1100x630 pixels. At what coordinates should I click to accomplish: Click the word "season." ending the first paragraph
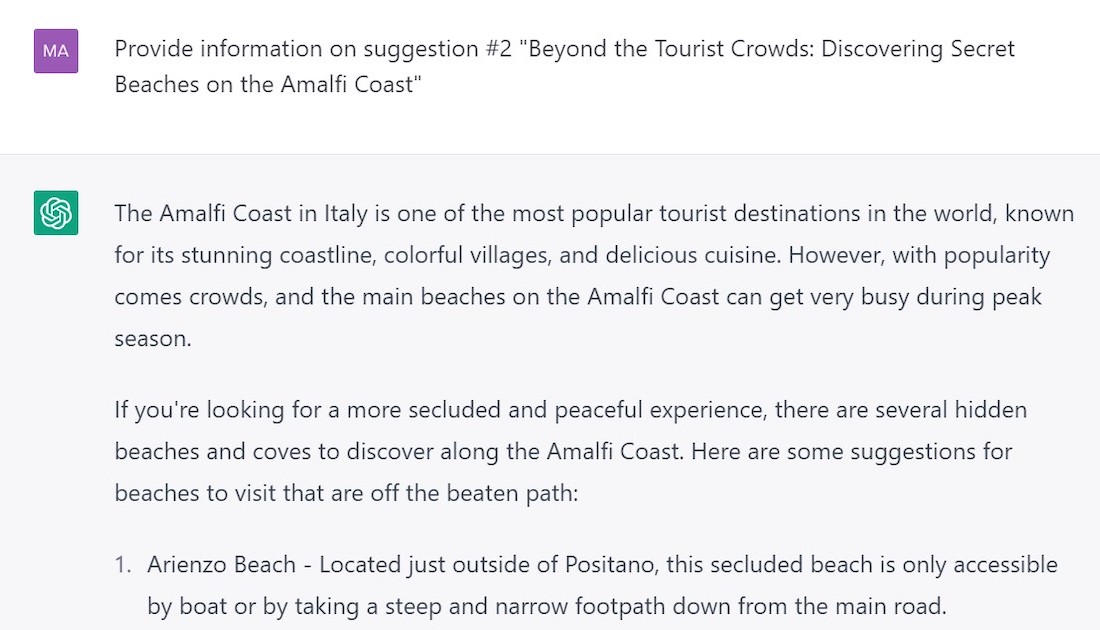click(153, 339)
